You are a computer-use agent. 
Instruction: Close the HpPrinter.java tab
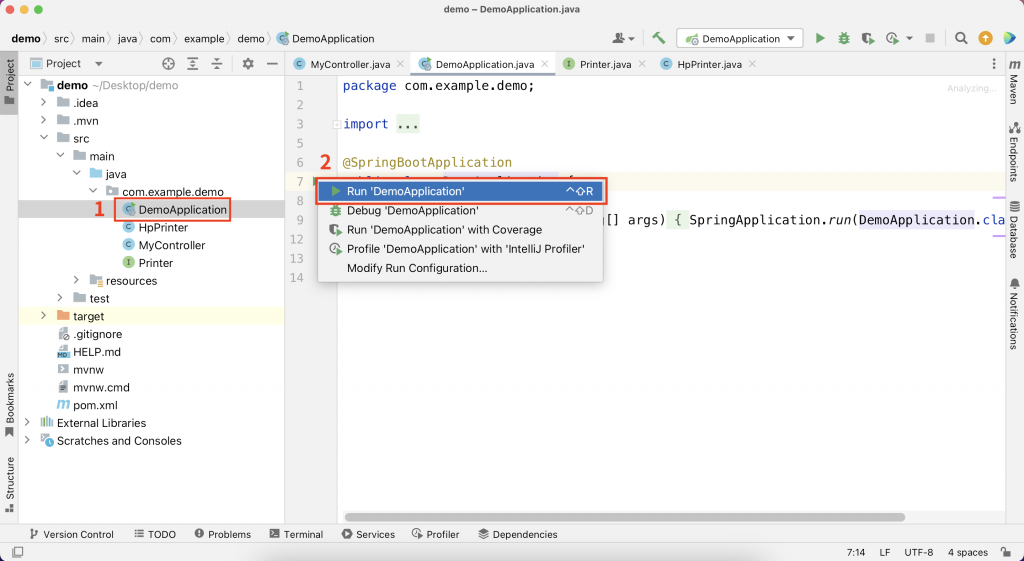point(752,64)
